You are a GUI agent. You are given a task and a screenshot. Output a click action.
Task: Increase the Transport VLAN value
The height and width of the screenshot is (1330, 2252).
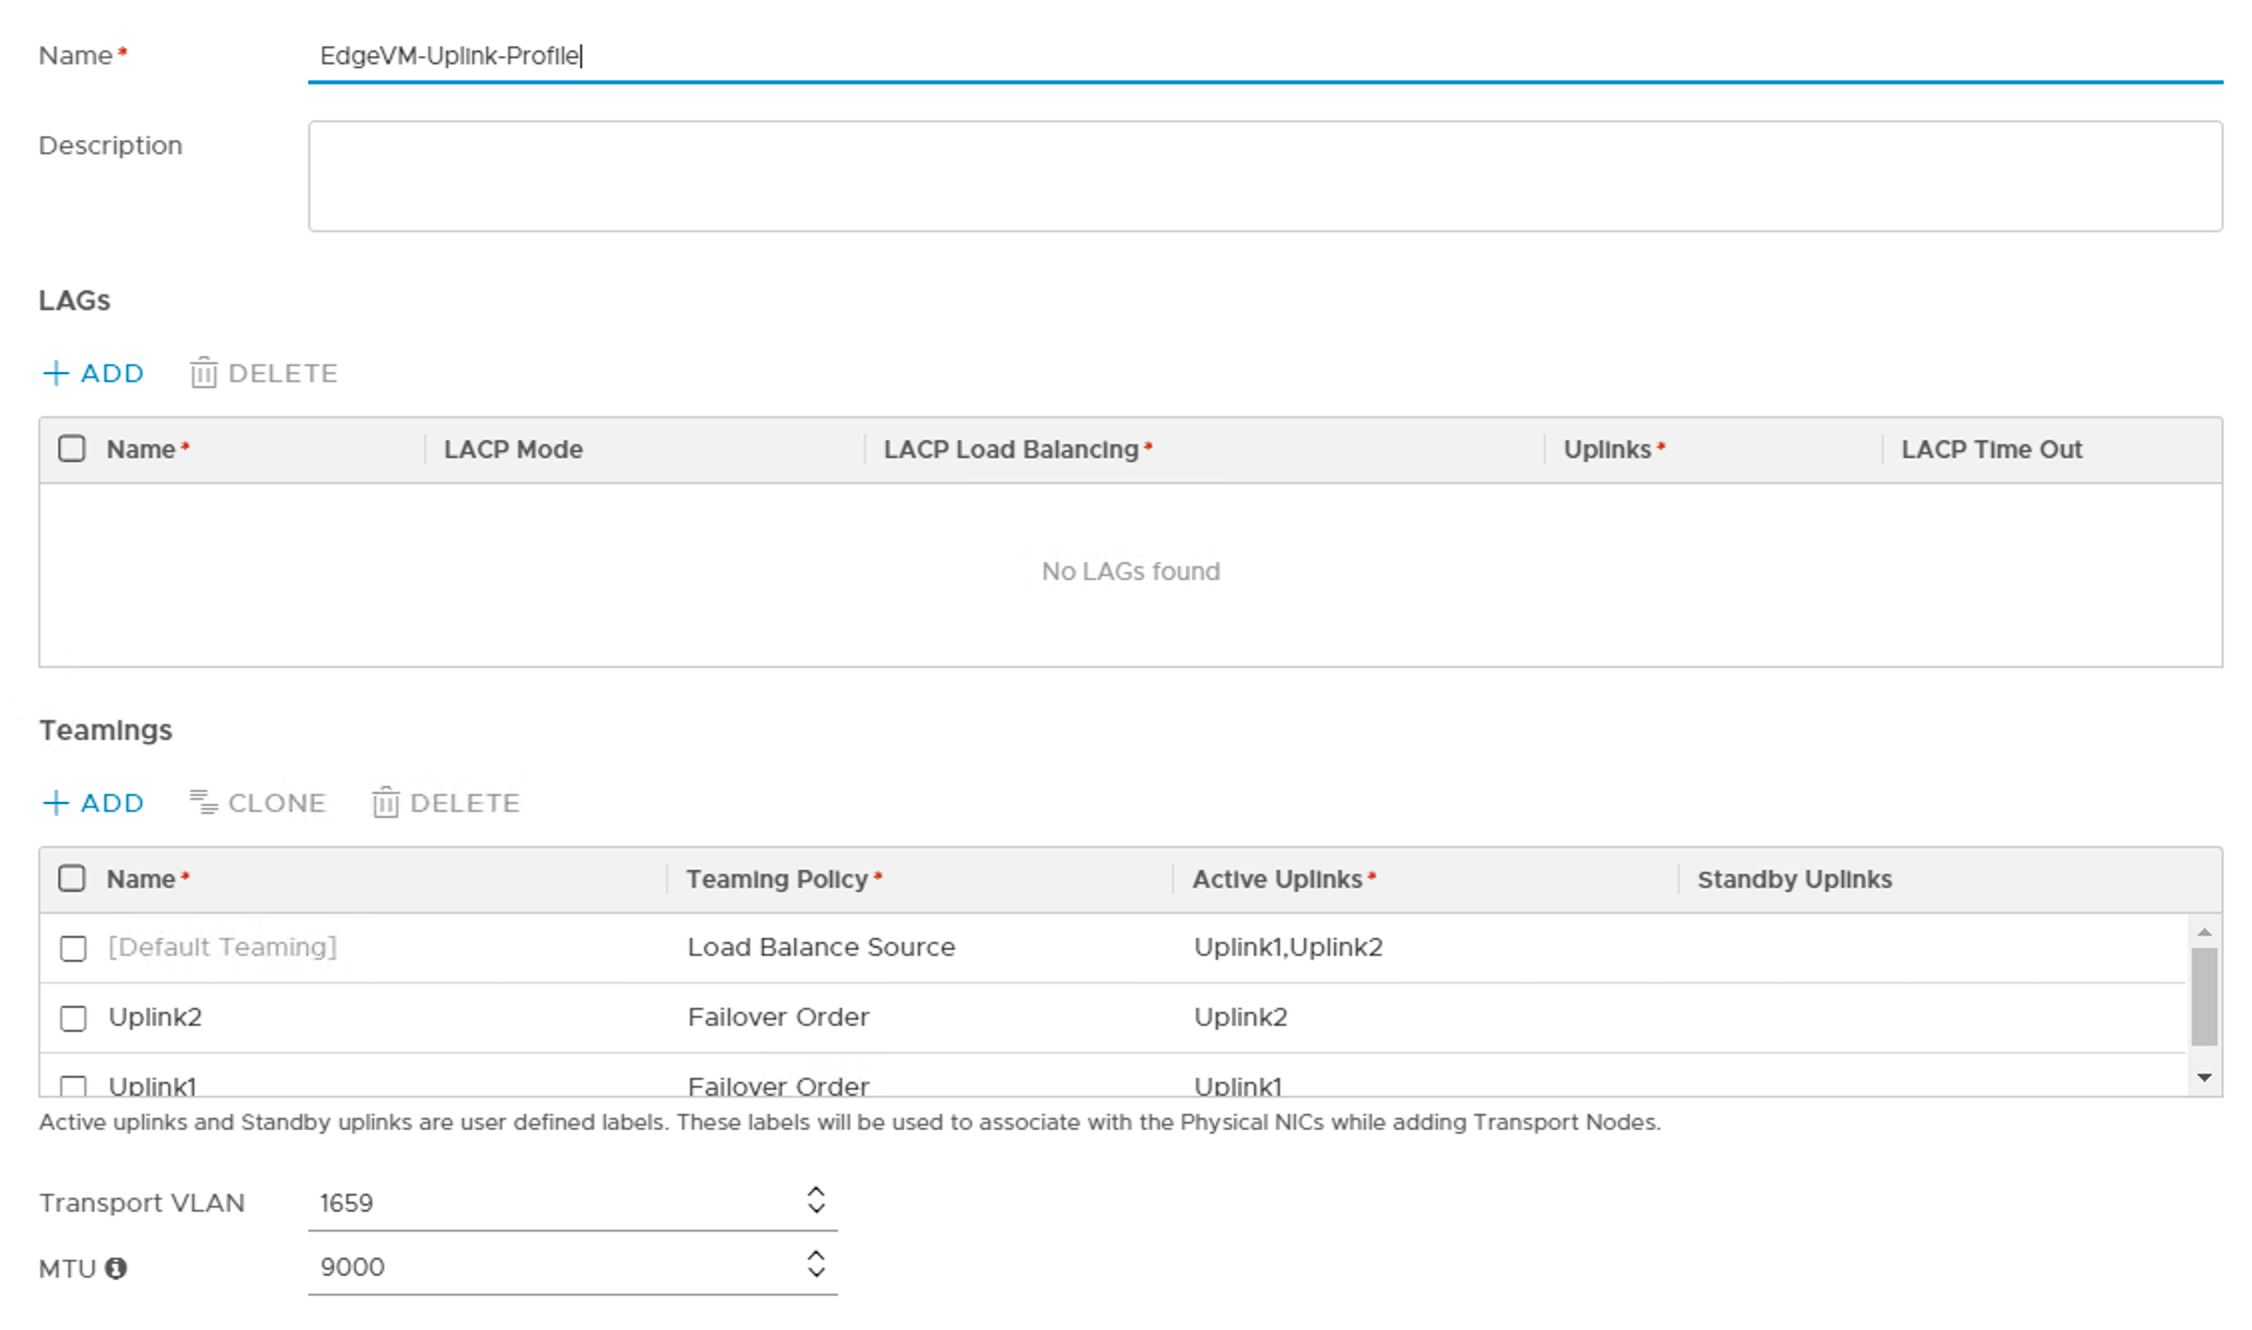coord(816,1191)
